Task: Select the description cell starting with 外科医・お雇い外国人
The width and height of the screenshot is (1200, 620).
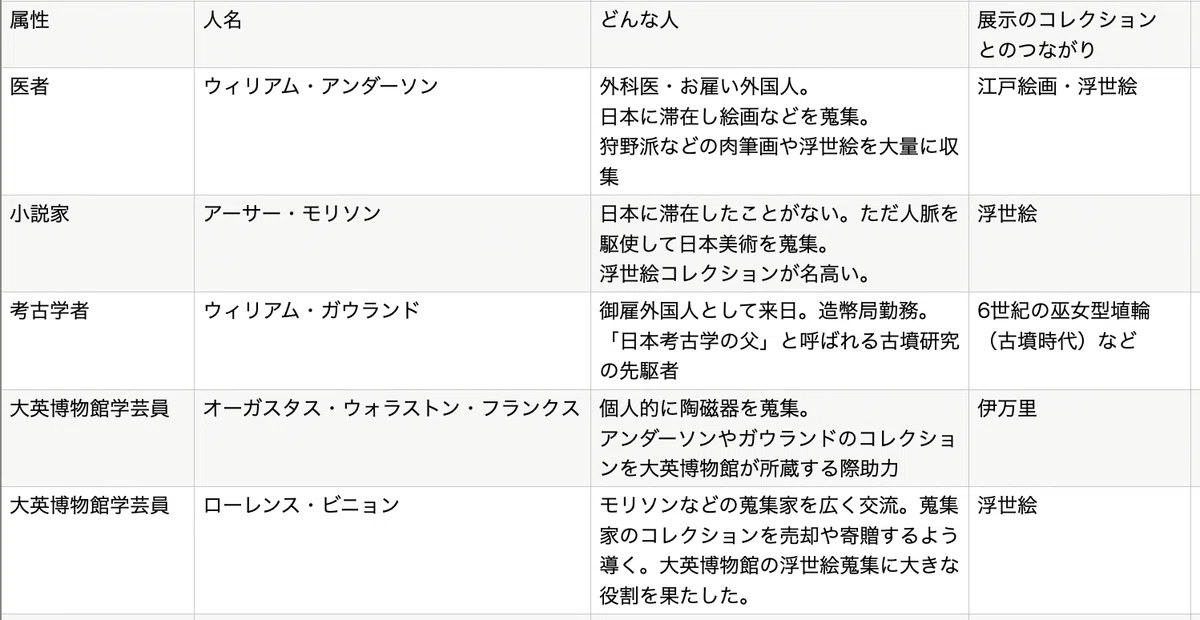Action: pyautogui.click(x=779, y=131)
